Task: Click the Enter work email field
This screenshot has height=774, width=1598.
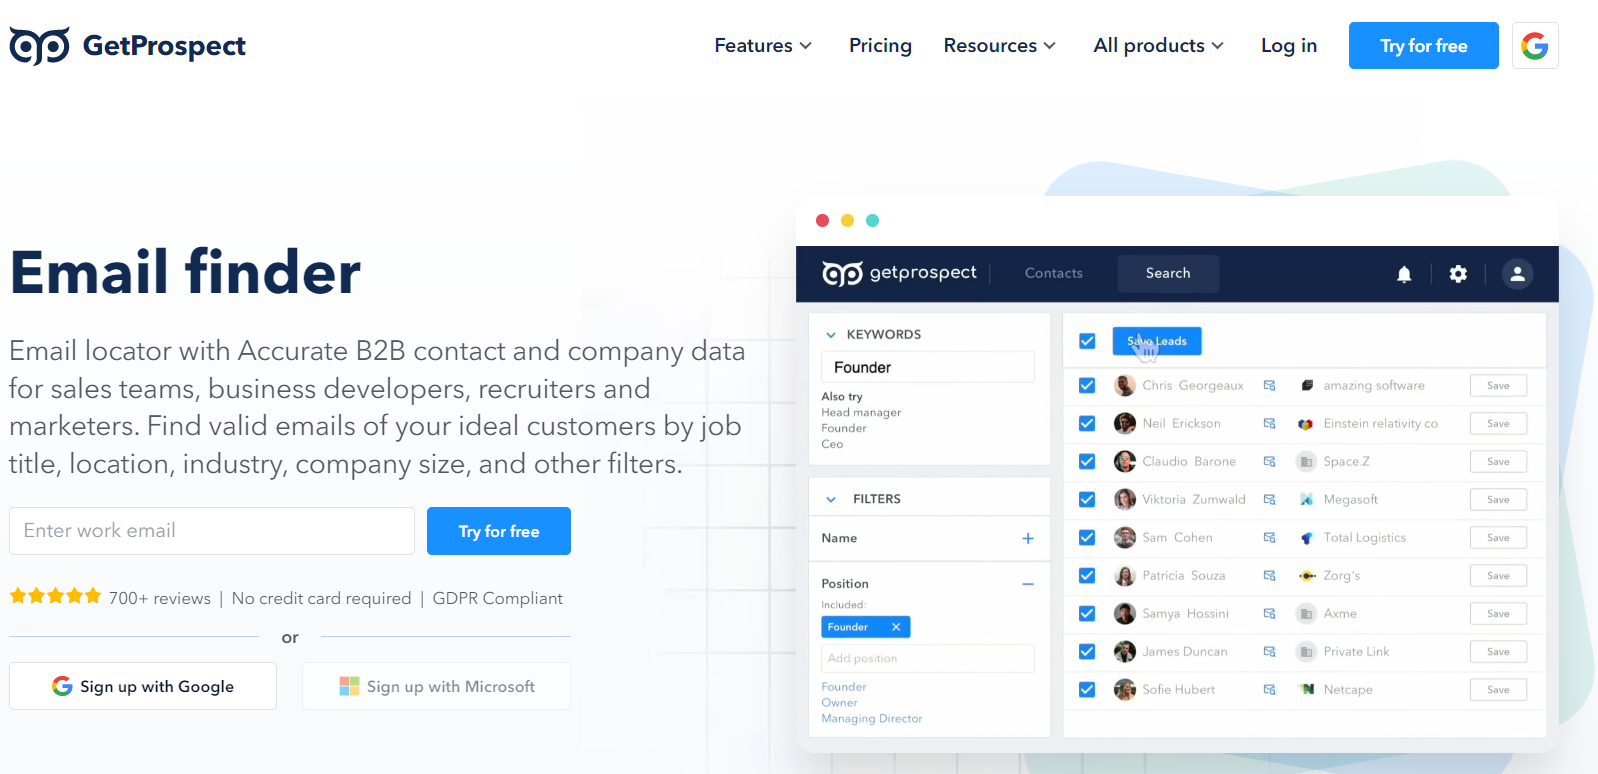Action: coord(212,531)
